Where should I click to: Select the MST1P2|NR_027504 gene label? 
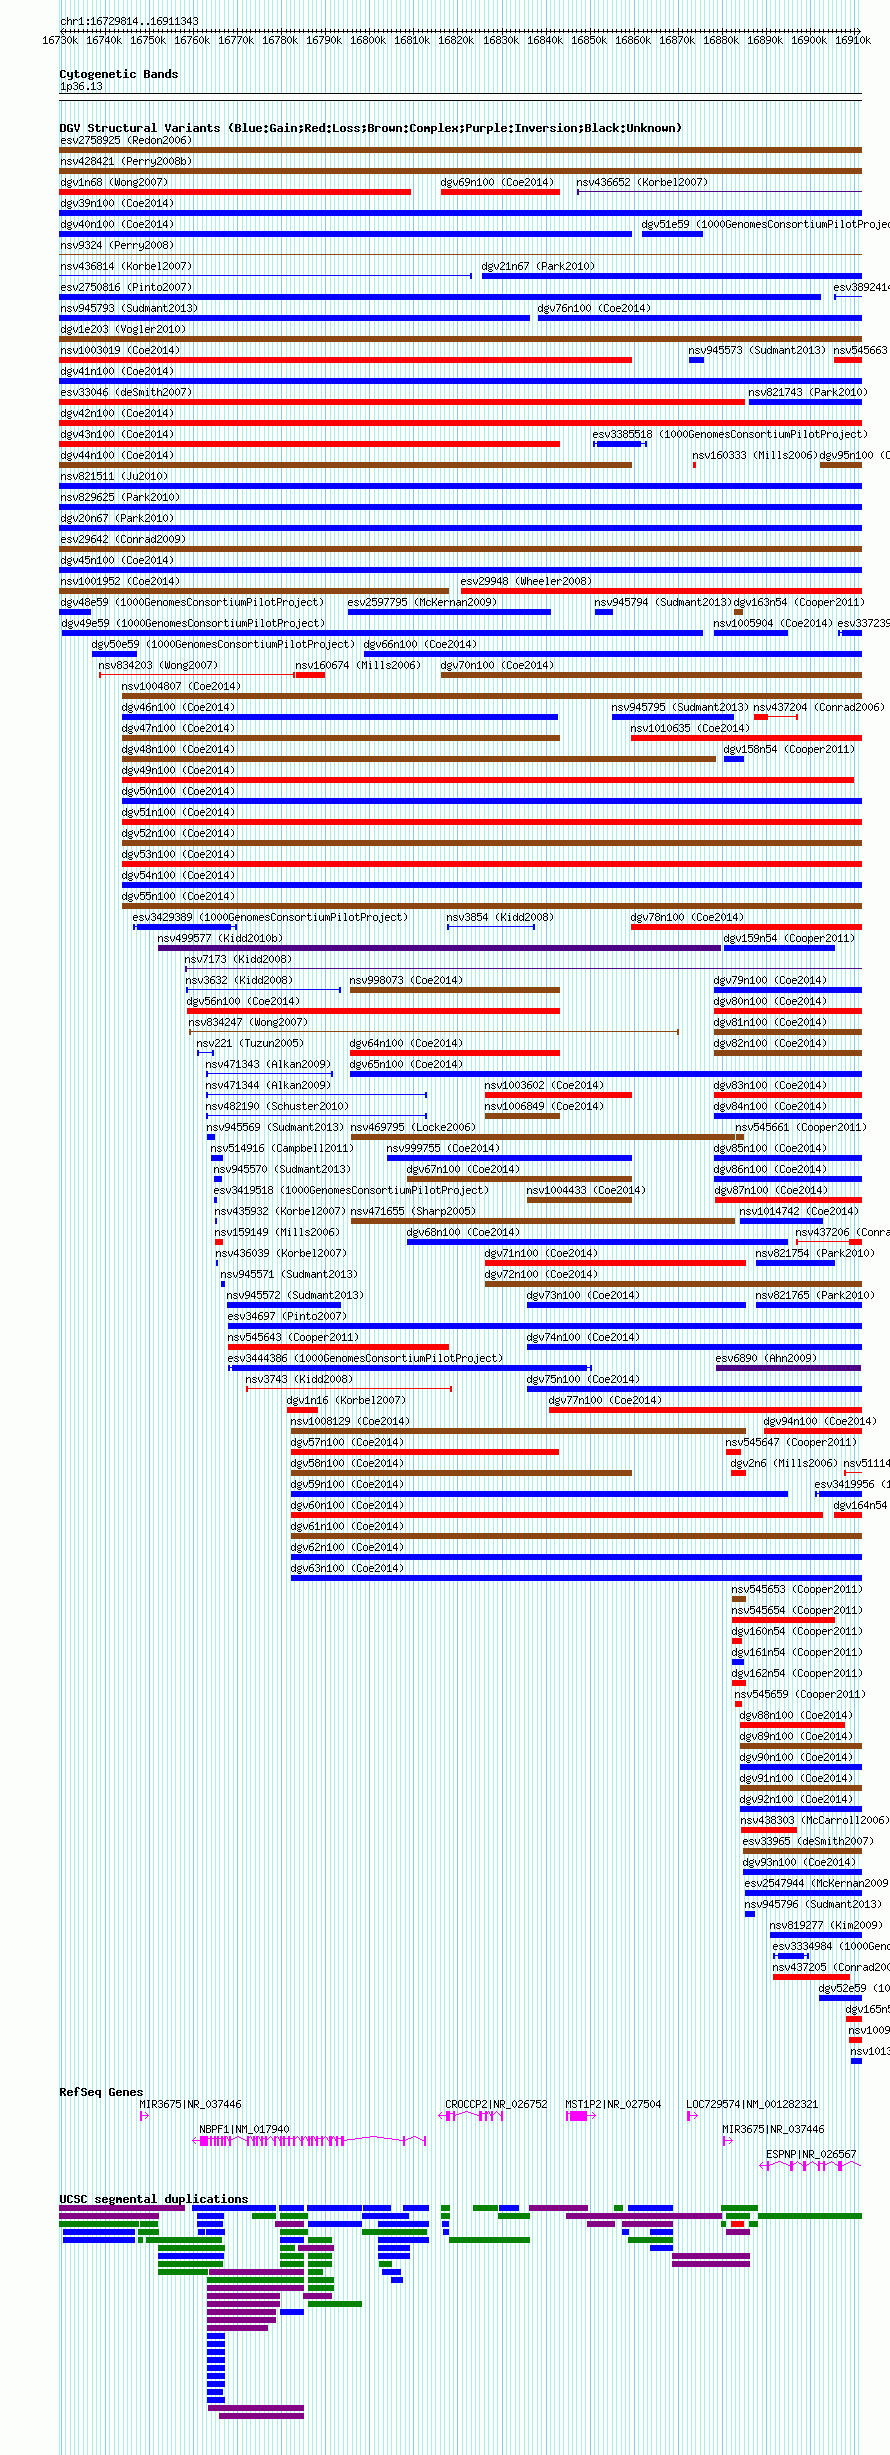(x=614, y=2104)
